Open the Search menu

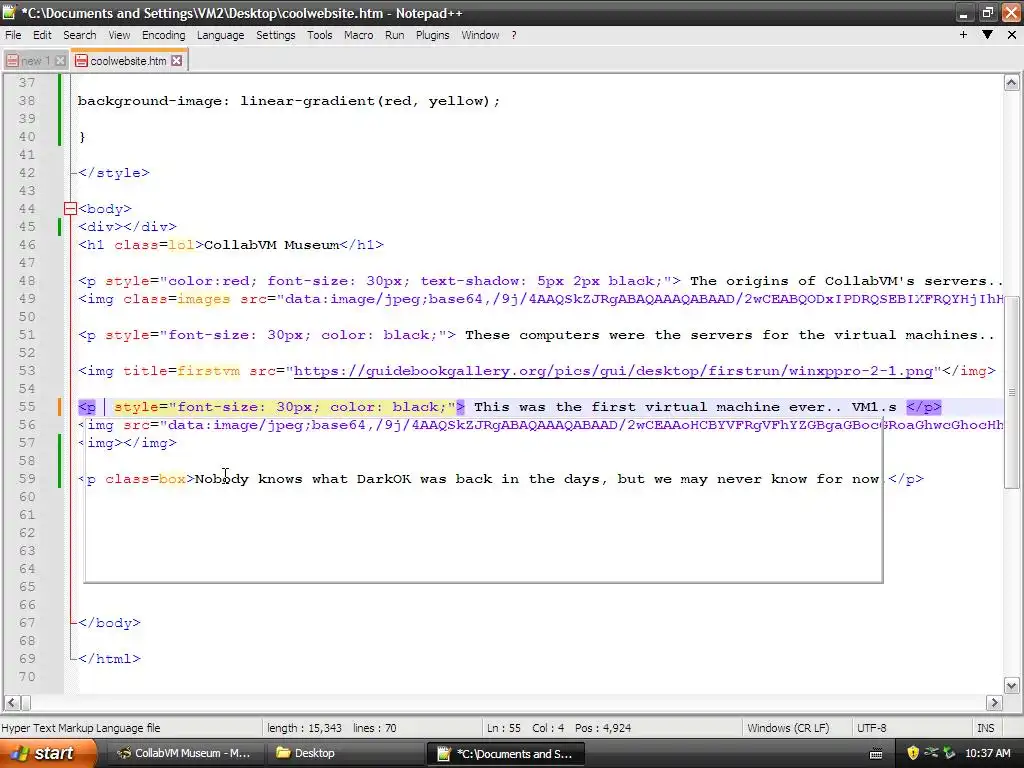[80, 35]
